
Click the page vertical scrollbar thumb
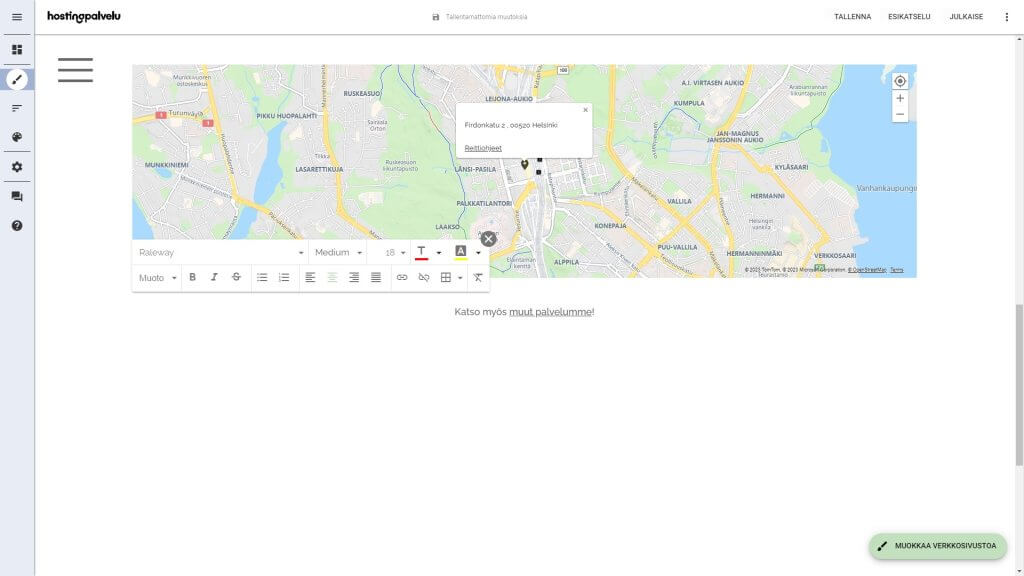tap(1019, 385)
